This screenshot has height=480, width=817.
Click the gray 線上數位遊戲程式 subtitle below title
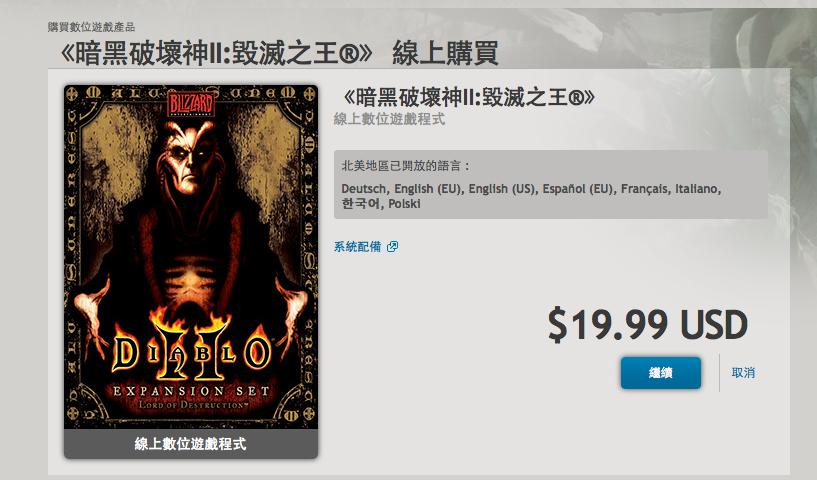(389, 119)
